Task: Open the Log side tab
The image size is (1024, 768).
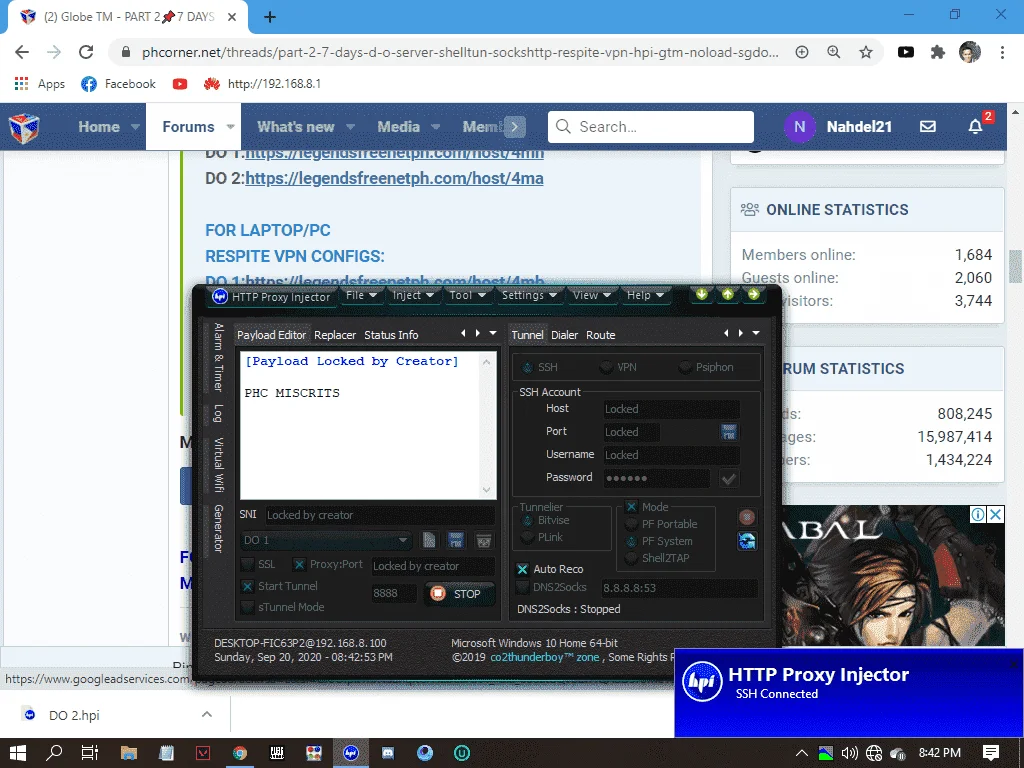Action: (219, 413)
